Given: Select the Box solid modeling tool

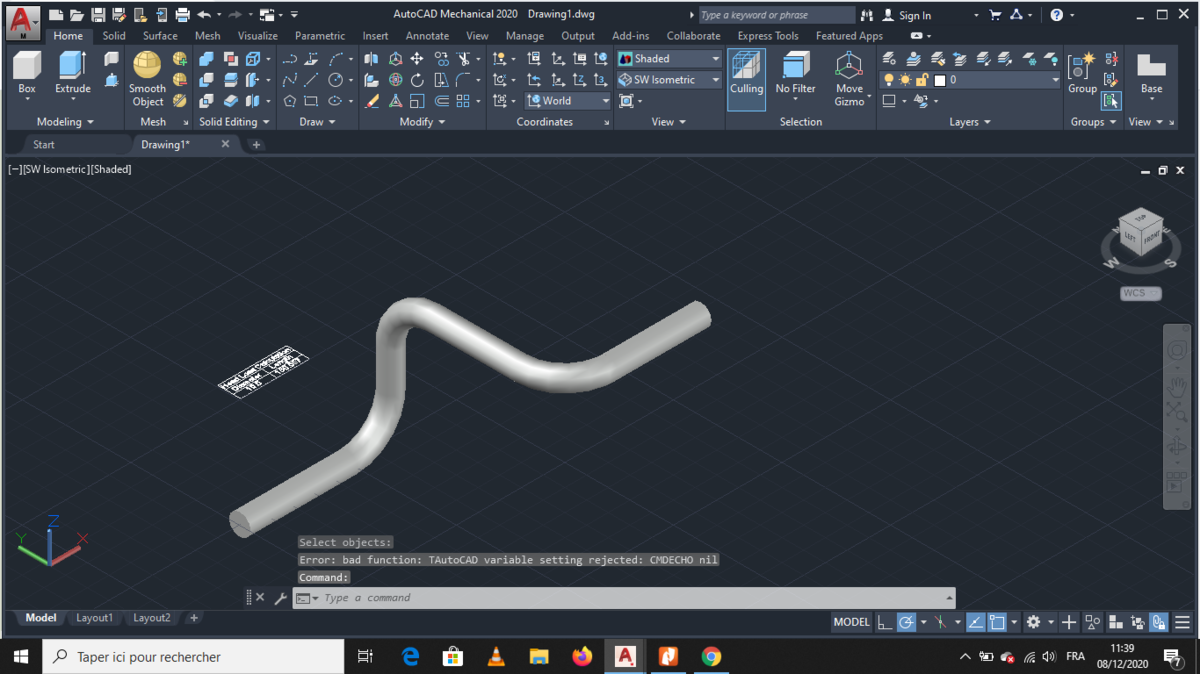Looking at the screenshot, I should [27, 68].
